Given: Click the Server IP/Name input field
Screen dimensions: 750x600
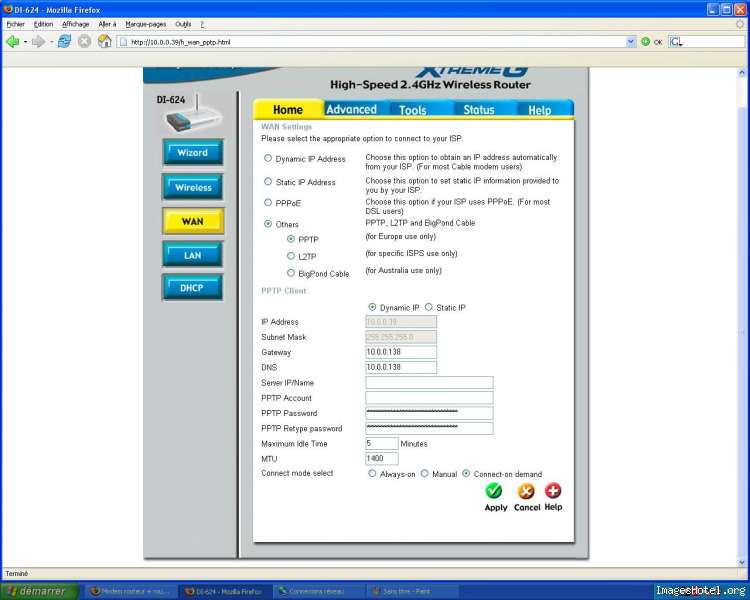Looking at the screenshot, I should click(x=429, y=382).
